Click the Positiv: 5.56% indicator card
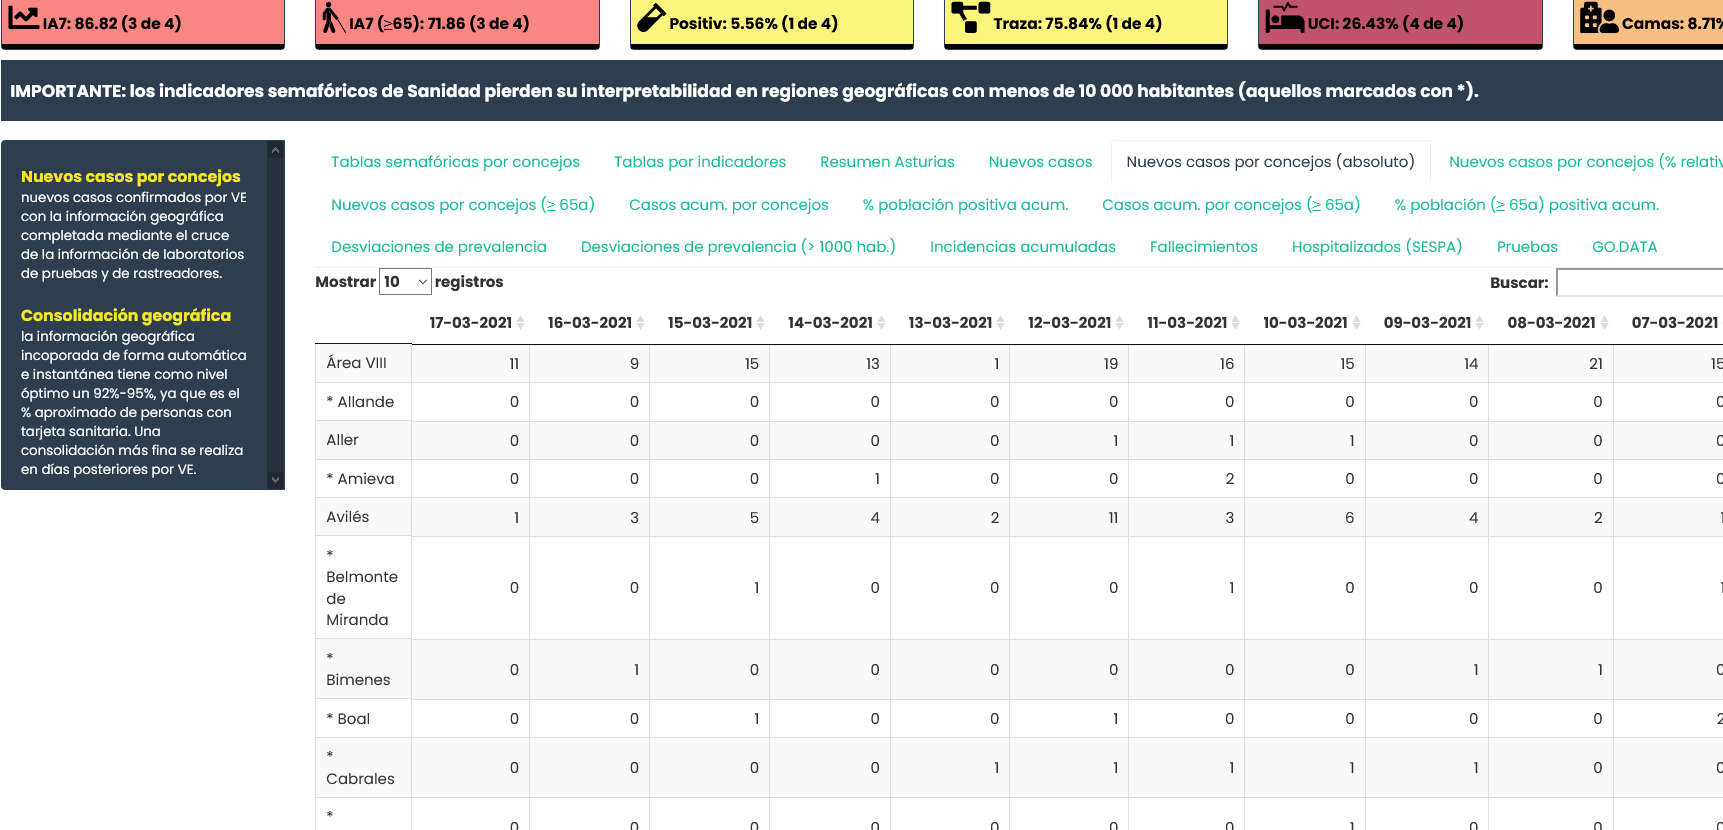The height and width of the screenshot is (830, 1723). click(x=771, y=23)
